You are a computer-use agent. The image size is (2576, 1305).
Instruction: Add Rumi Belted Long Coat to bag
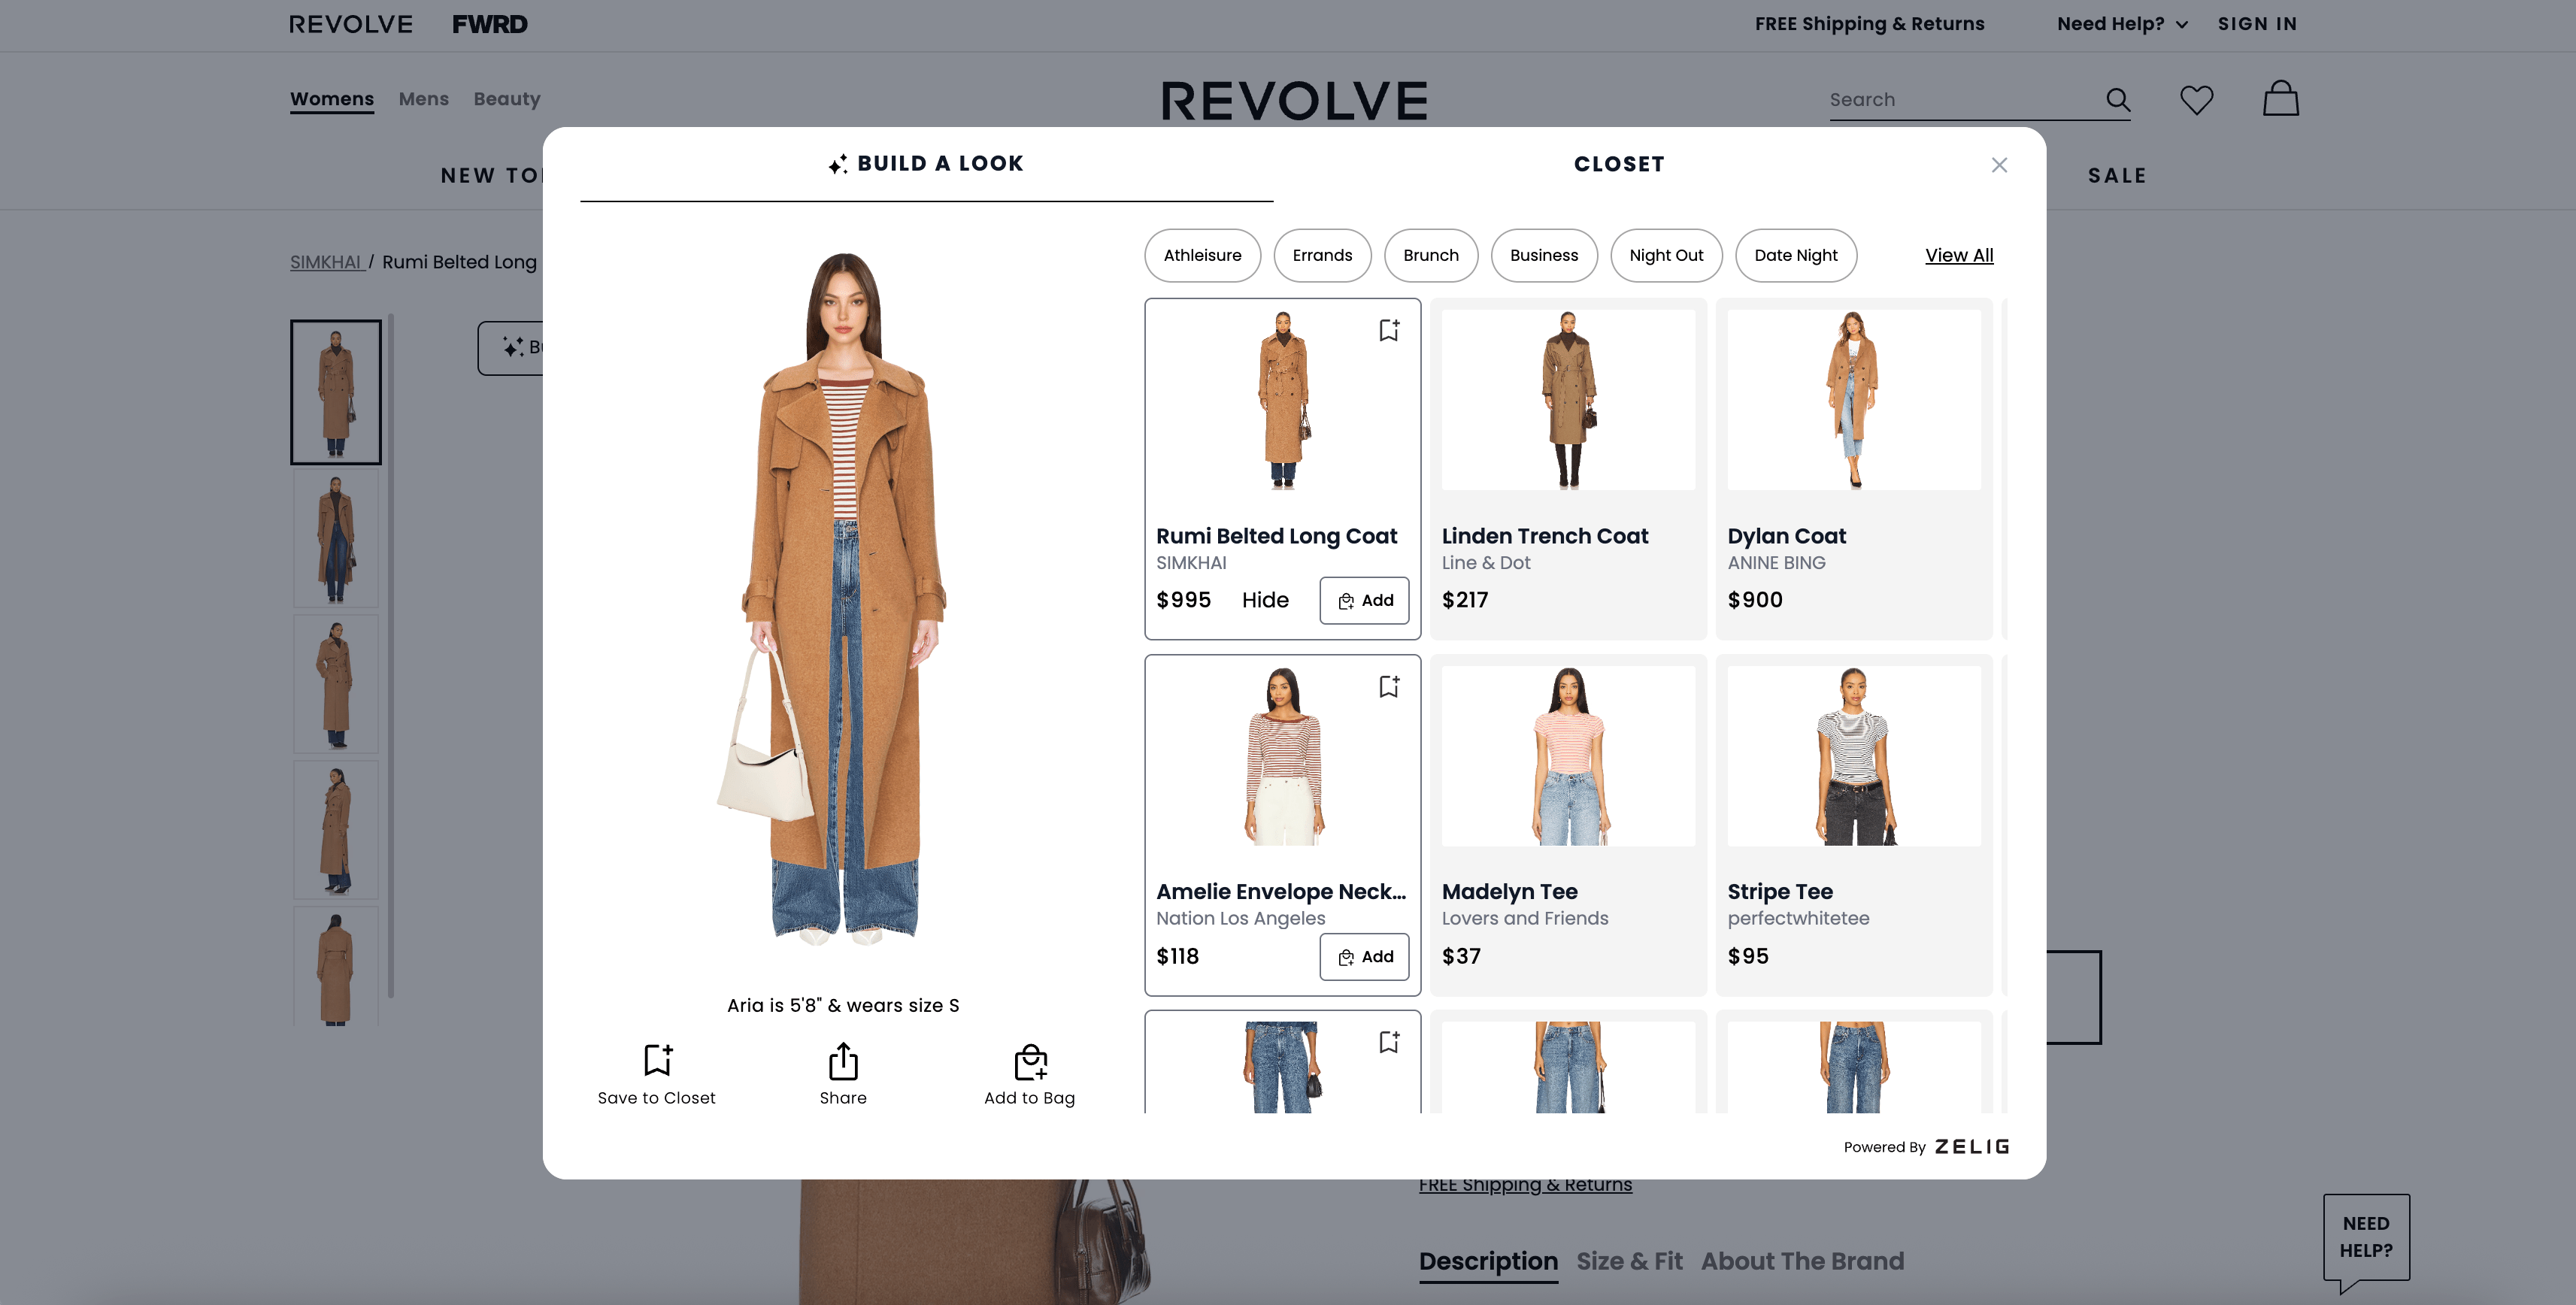pos(1364,600)
